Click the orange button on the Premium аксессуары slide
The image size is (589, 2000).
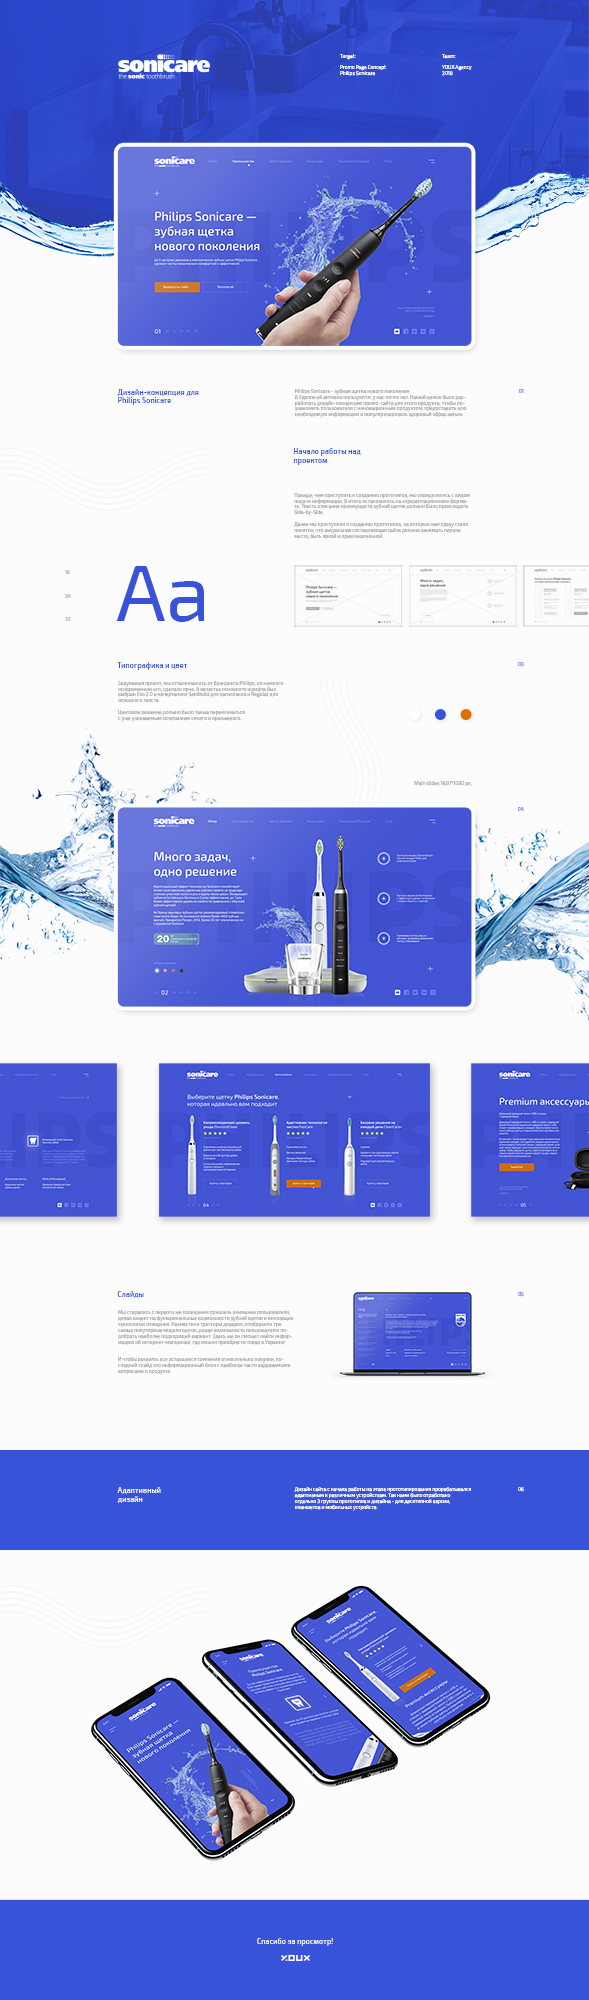[517, 1167]
